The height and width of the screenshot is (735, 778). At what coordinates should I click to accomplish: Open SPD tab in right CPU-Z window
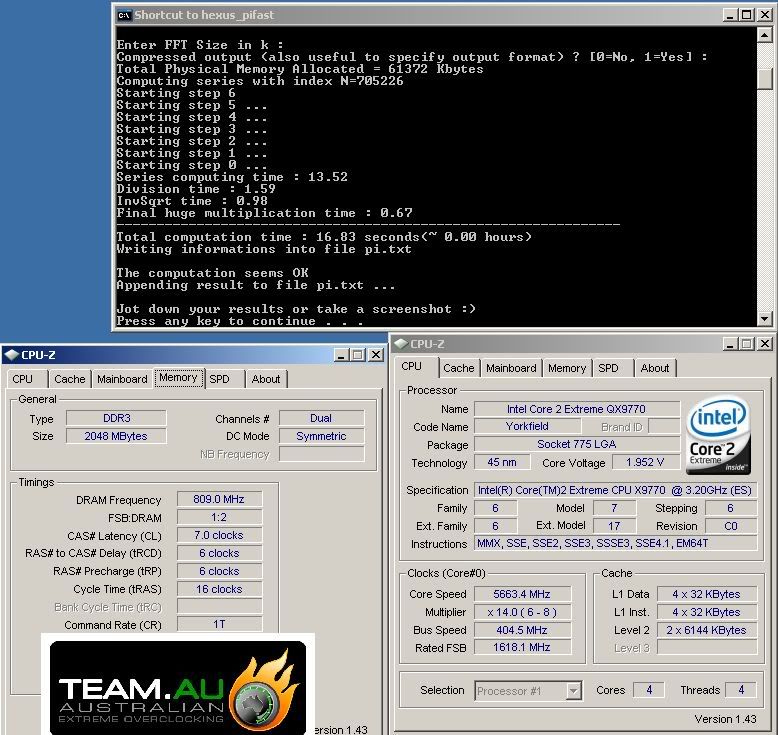tap(608, 368)
